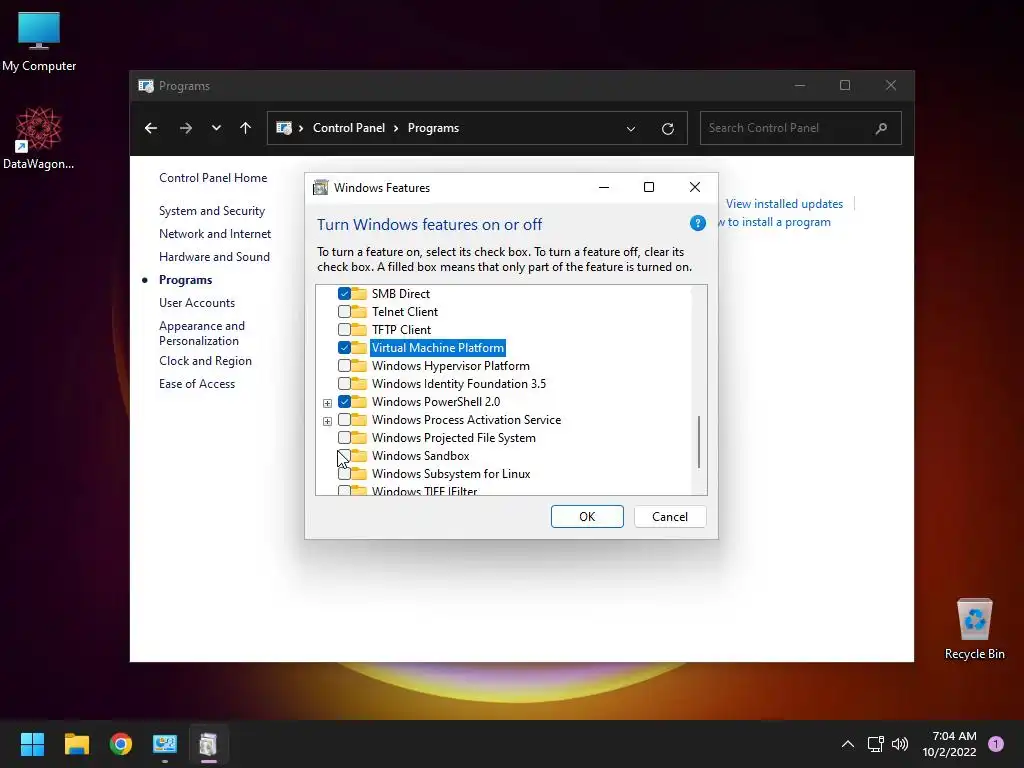This screenshot has width=1024, height=768.
Task: Enable Windows Hypervisor Platform checkbox
Action: [344, 366]
